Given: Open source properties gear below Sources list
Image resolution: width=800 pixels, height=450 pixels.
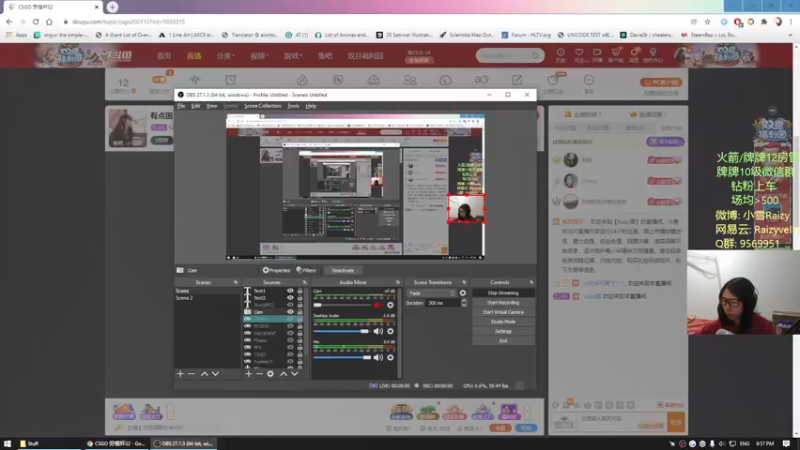Looking at the screenshot, I should (270, 374).
